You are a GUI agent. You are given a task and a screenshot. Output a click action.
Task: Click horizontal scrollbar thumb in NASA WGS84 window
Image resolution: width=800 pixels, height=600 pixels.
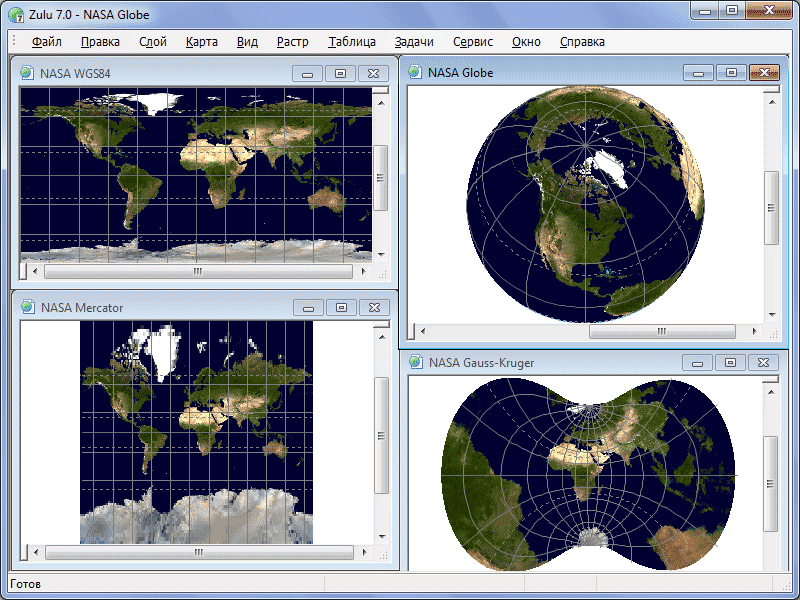[x=197, y=271]
